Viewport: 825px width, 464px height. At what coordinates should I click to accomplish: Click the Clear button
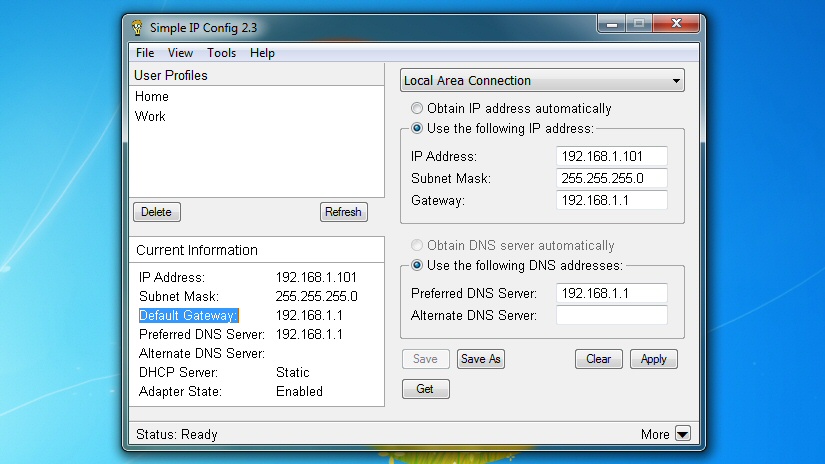[x=599, y=359]
